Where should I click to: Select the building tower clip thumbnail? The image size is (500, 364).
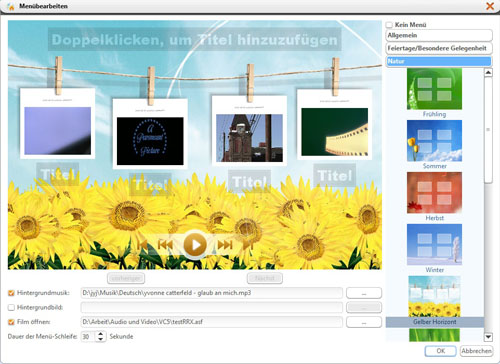point(249,138)
